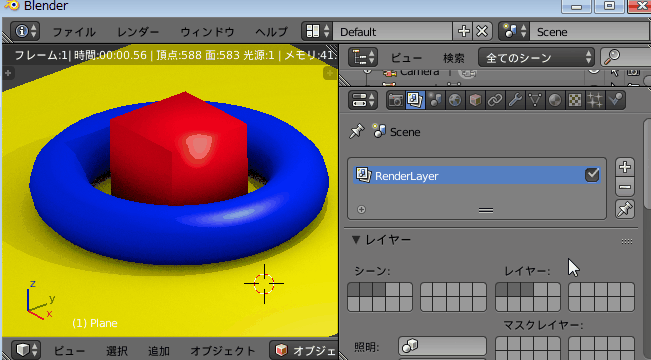This screenshot has width=651, height=360.
Task: Delete the Default screen layout with X
Action: (x=482, y=31)
